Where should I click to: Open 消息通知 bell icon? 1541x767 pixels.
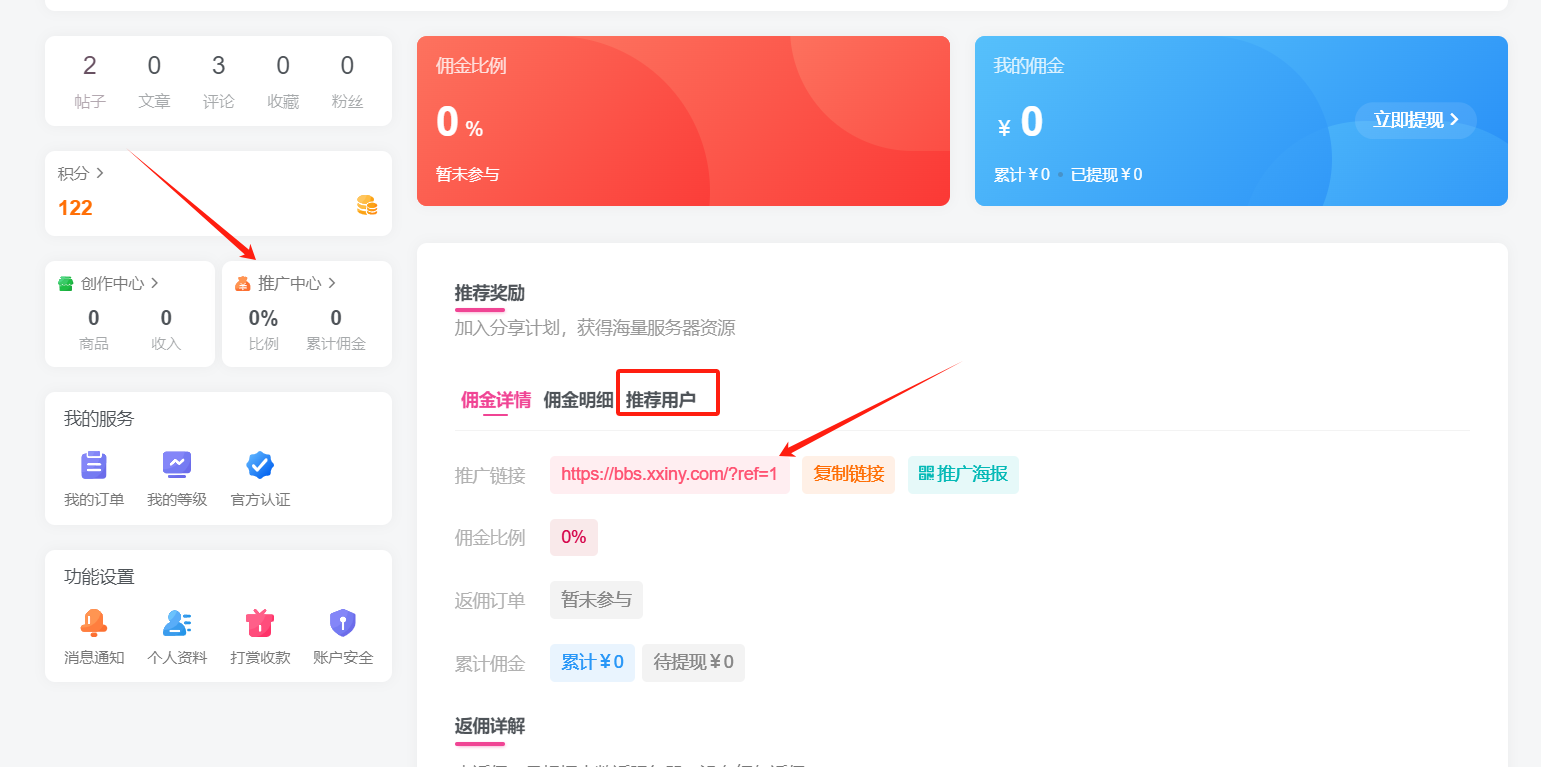point(94,623)
